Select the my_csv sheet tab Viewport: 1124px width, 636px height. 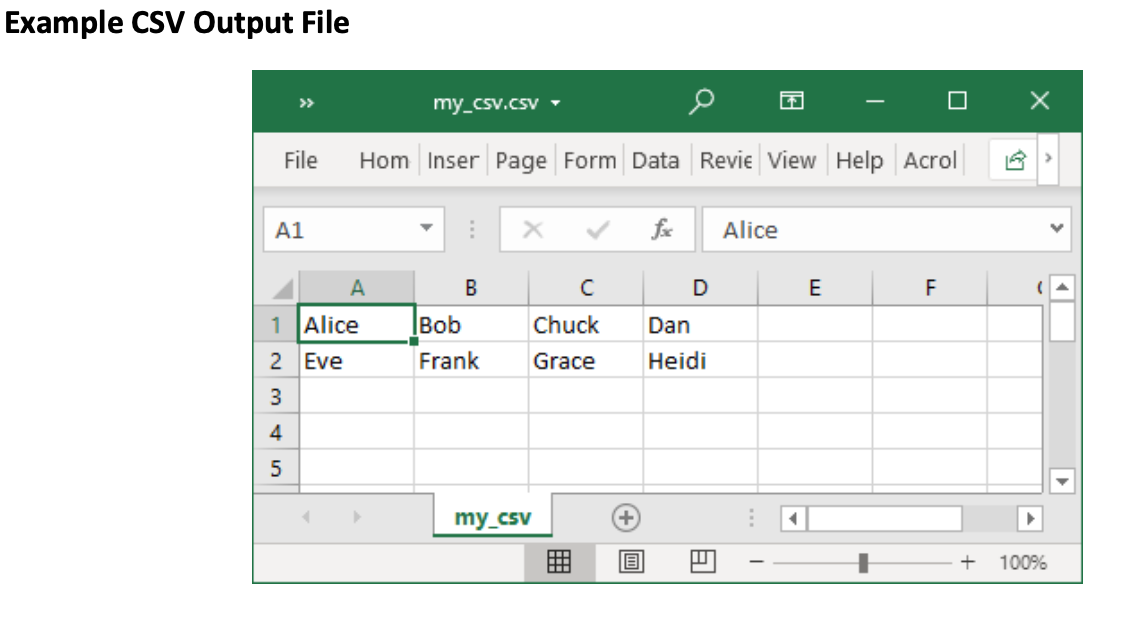tap(492, 516)
